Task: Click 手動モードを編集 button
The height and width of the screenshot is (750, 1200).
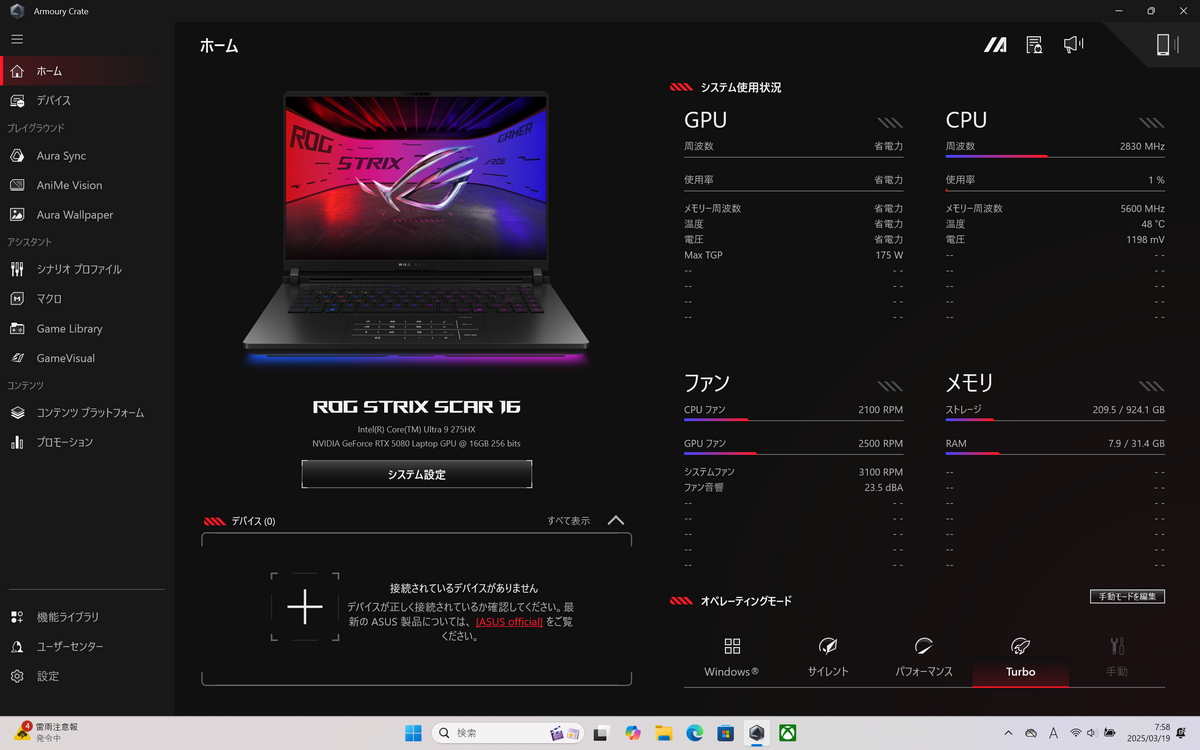Action: 1127,596
